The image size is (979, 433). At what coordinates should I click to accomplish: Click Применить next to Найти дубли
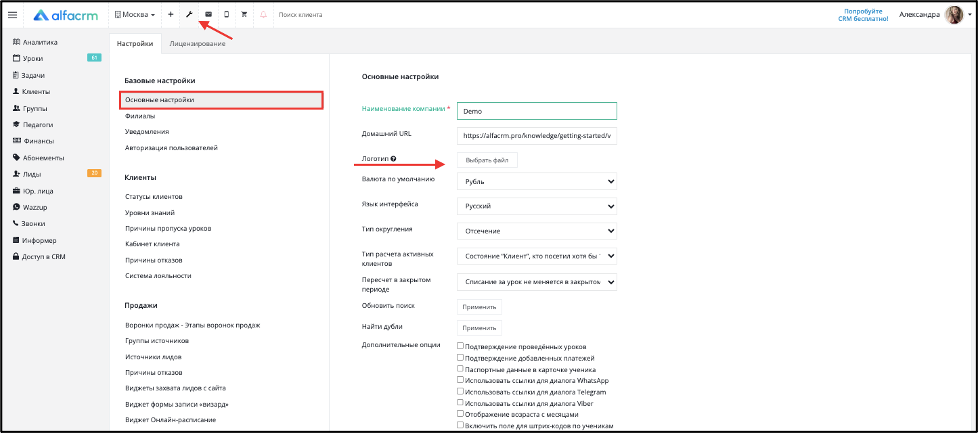coord(480,328)
